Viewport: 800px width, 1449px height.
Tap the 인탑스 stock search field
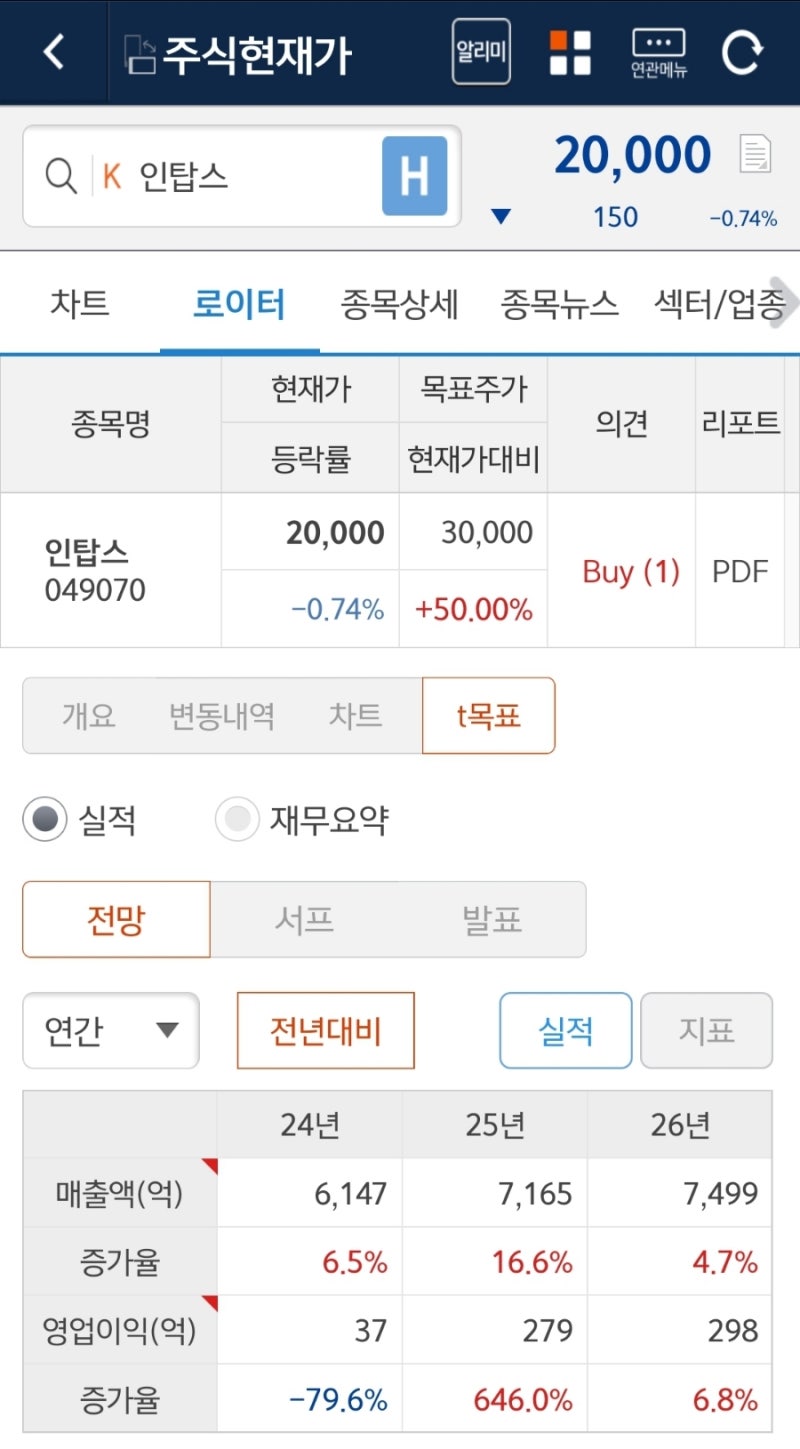coord(242,177)
